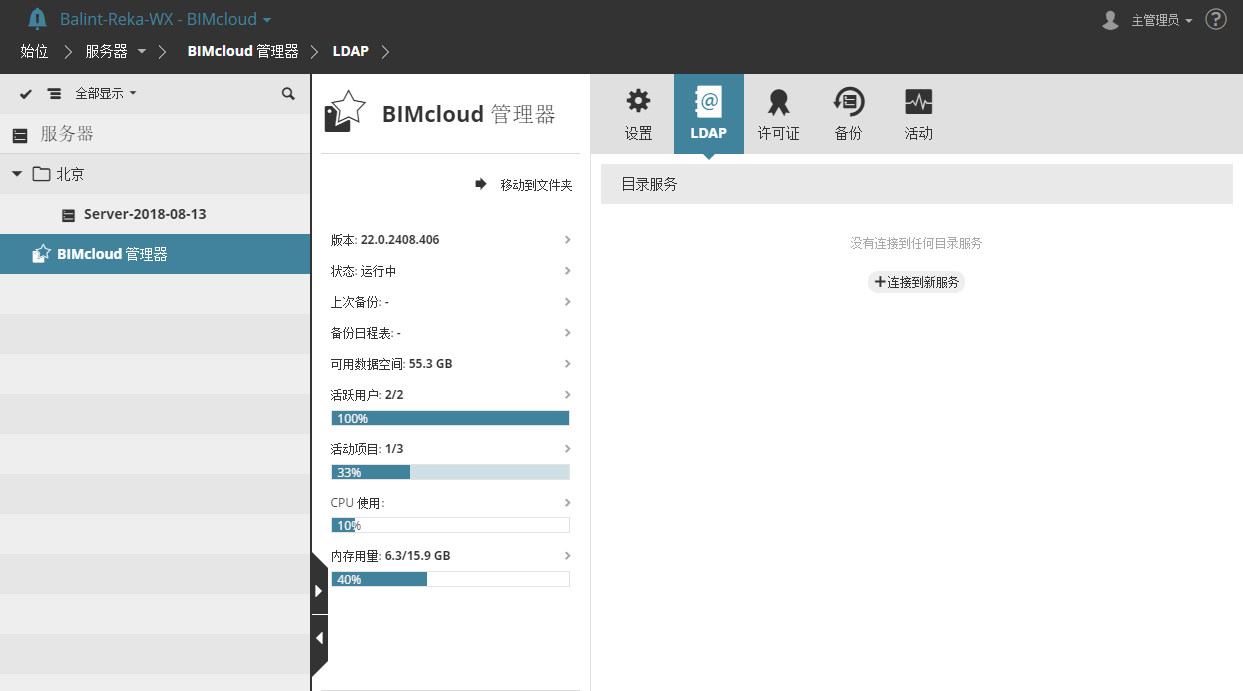Expand the CPU 使用 row chevron
Screen dimensions: 1243x691
568,503
